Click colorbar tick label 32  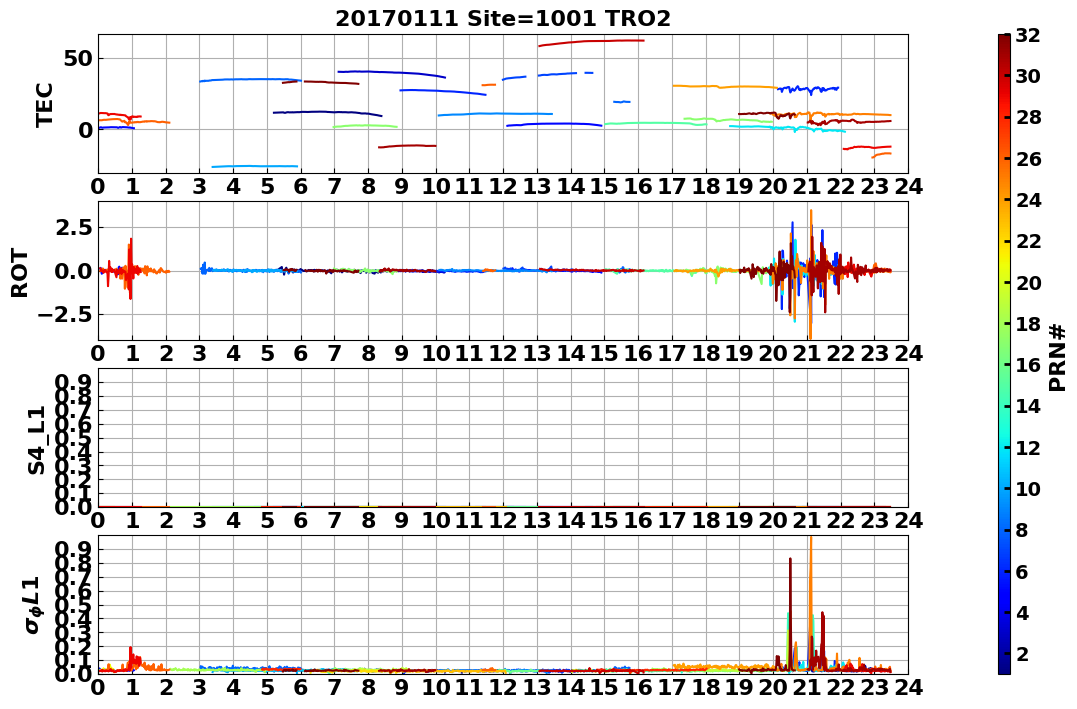pyautogui.click(x=1028, y=36)
